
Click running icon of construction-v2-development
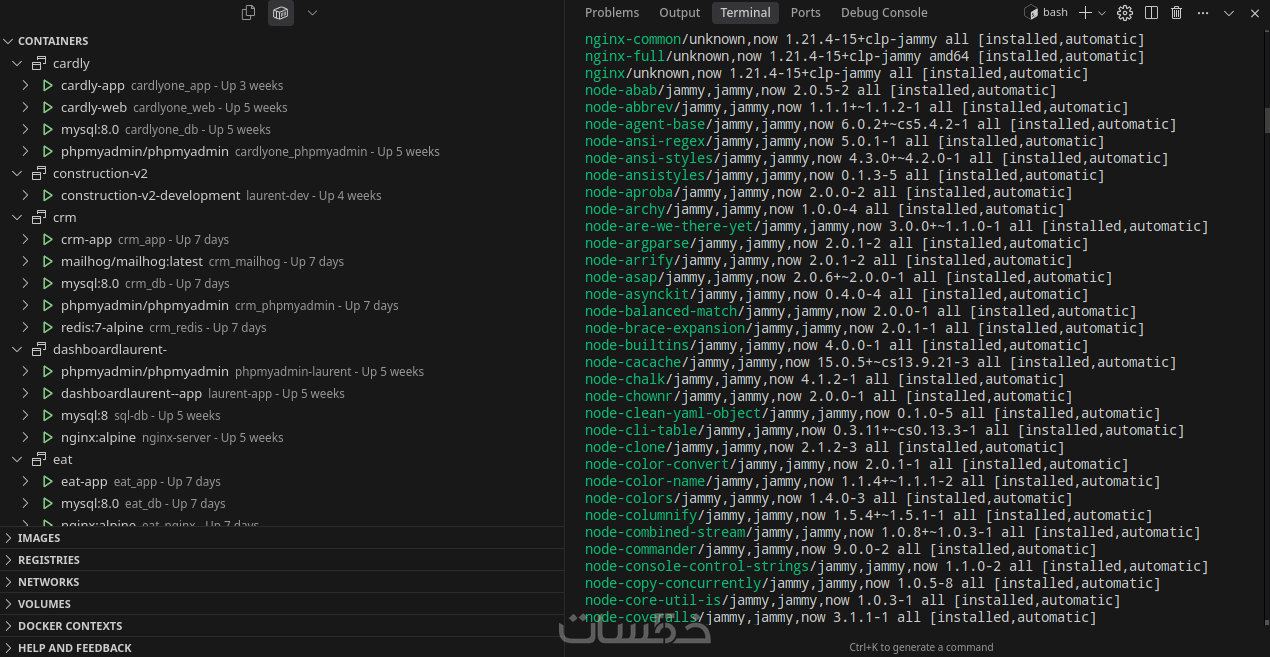47,195
